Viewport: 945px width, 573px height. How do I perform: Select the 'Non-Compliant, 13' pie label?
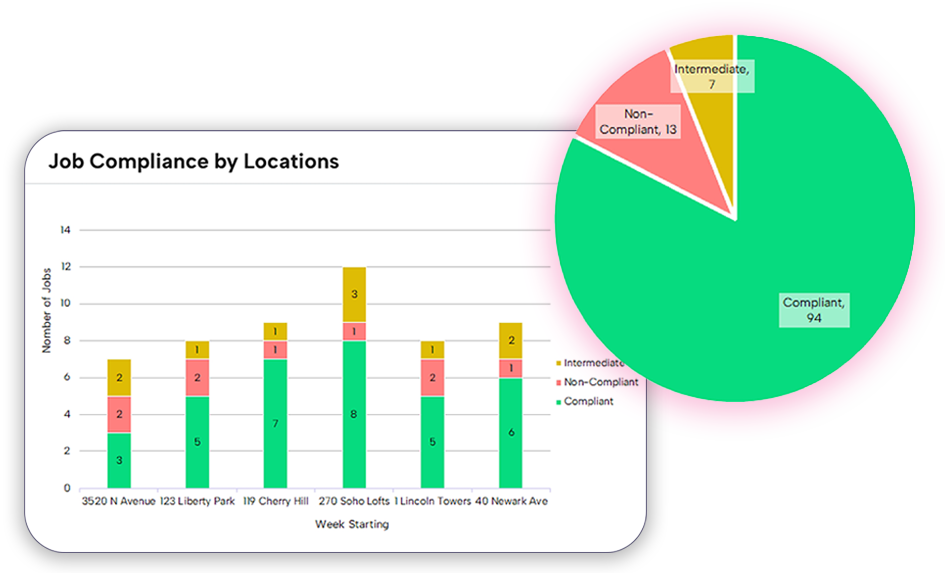[638, 122]
